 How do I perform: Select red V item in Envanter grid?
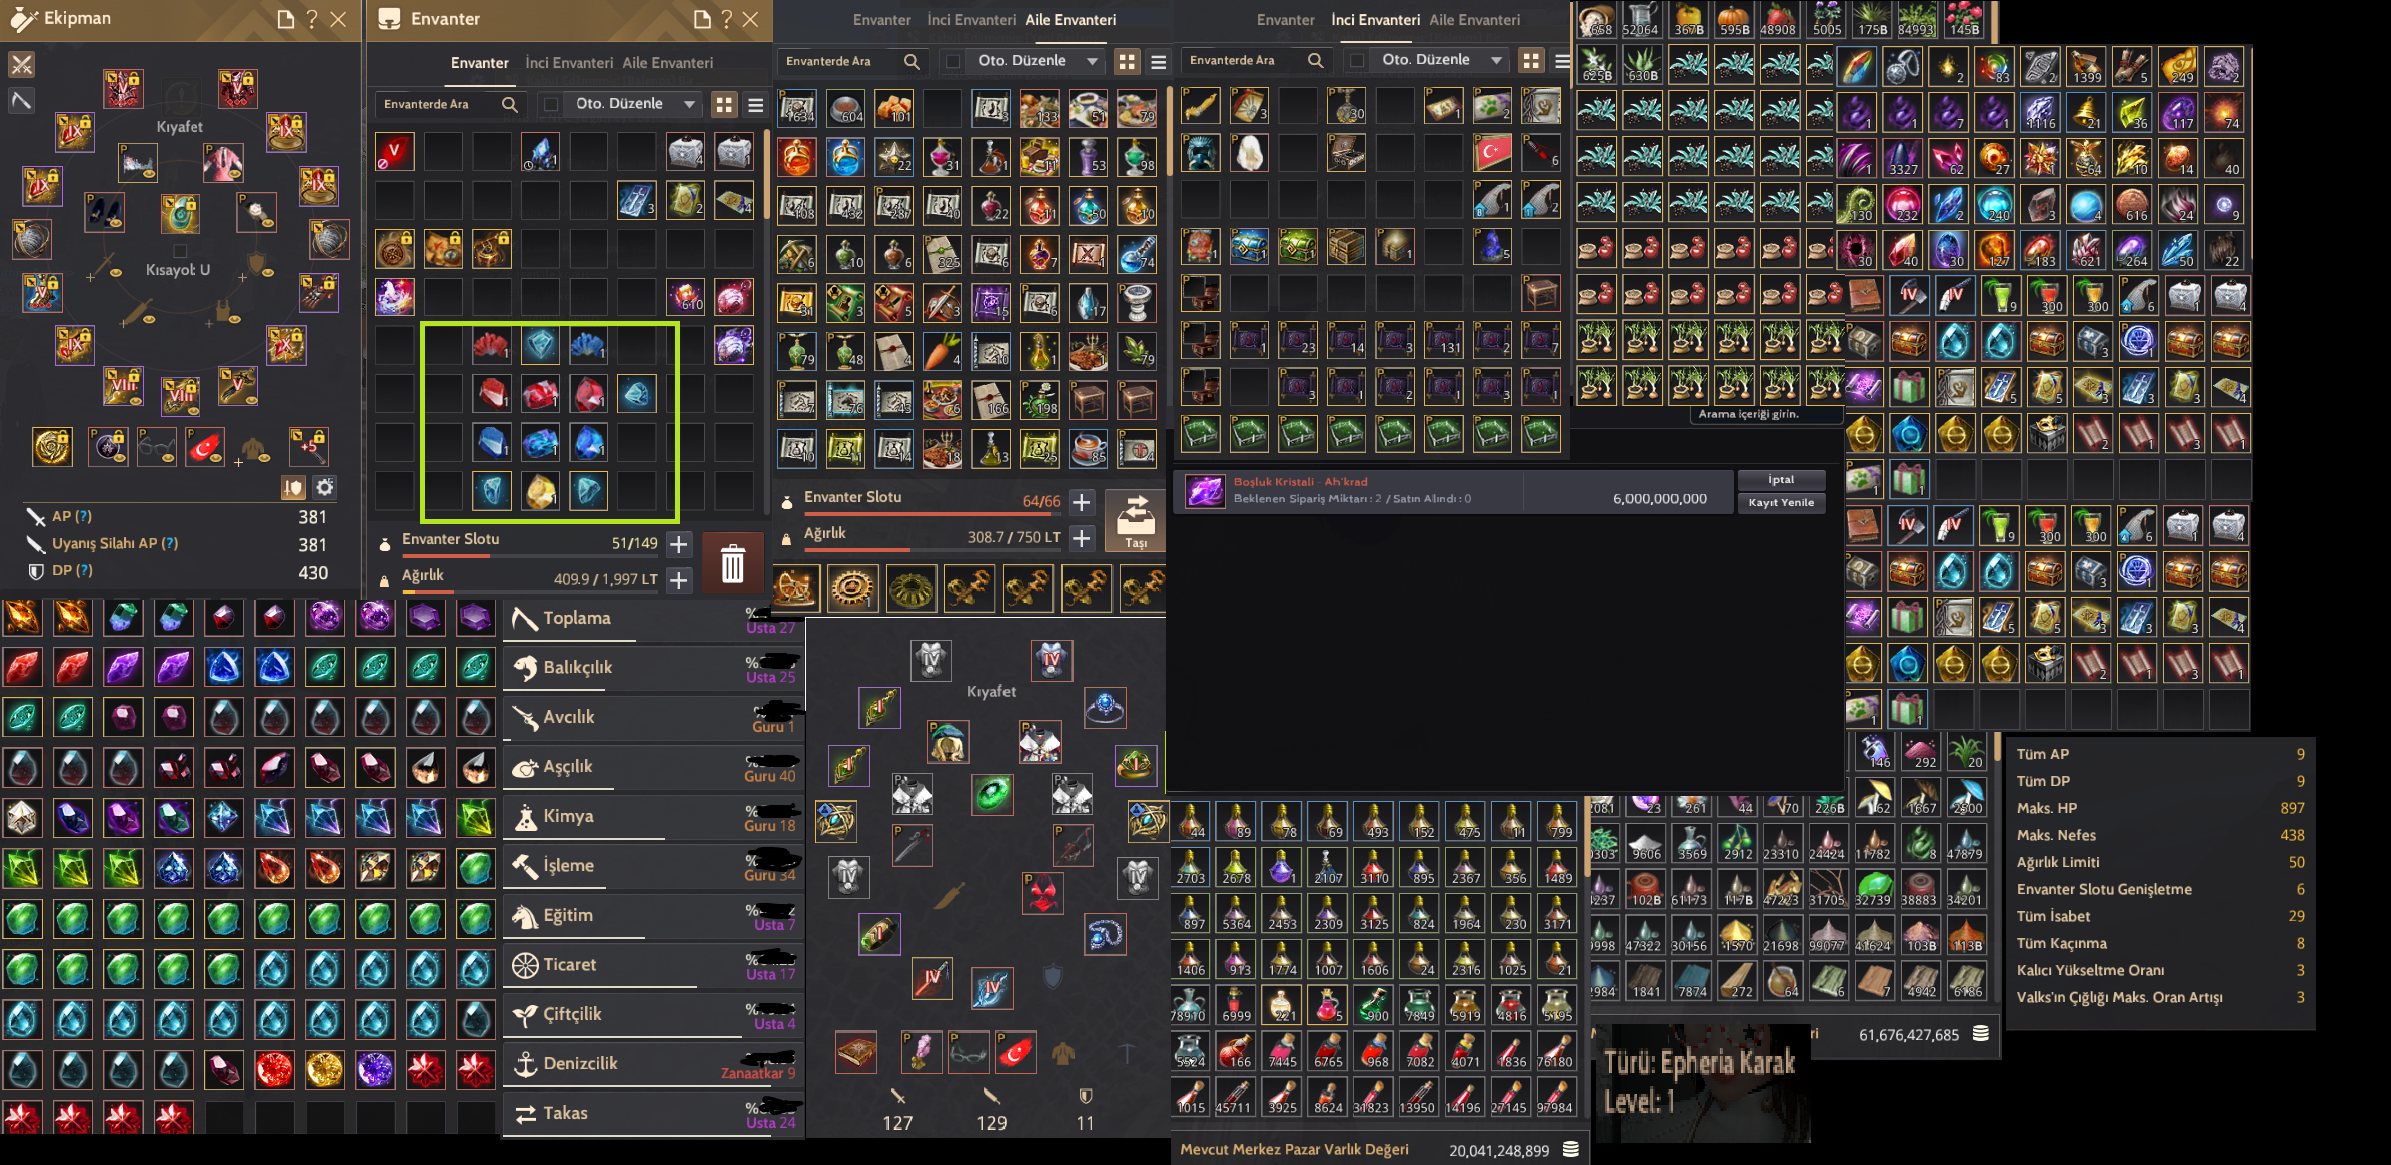pos(394,152)
